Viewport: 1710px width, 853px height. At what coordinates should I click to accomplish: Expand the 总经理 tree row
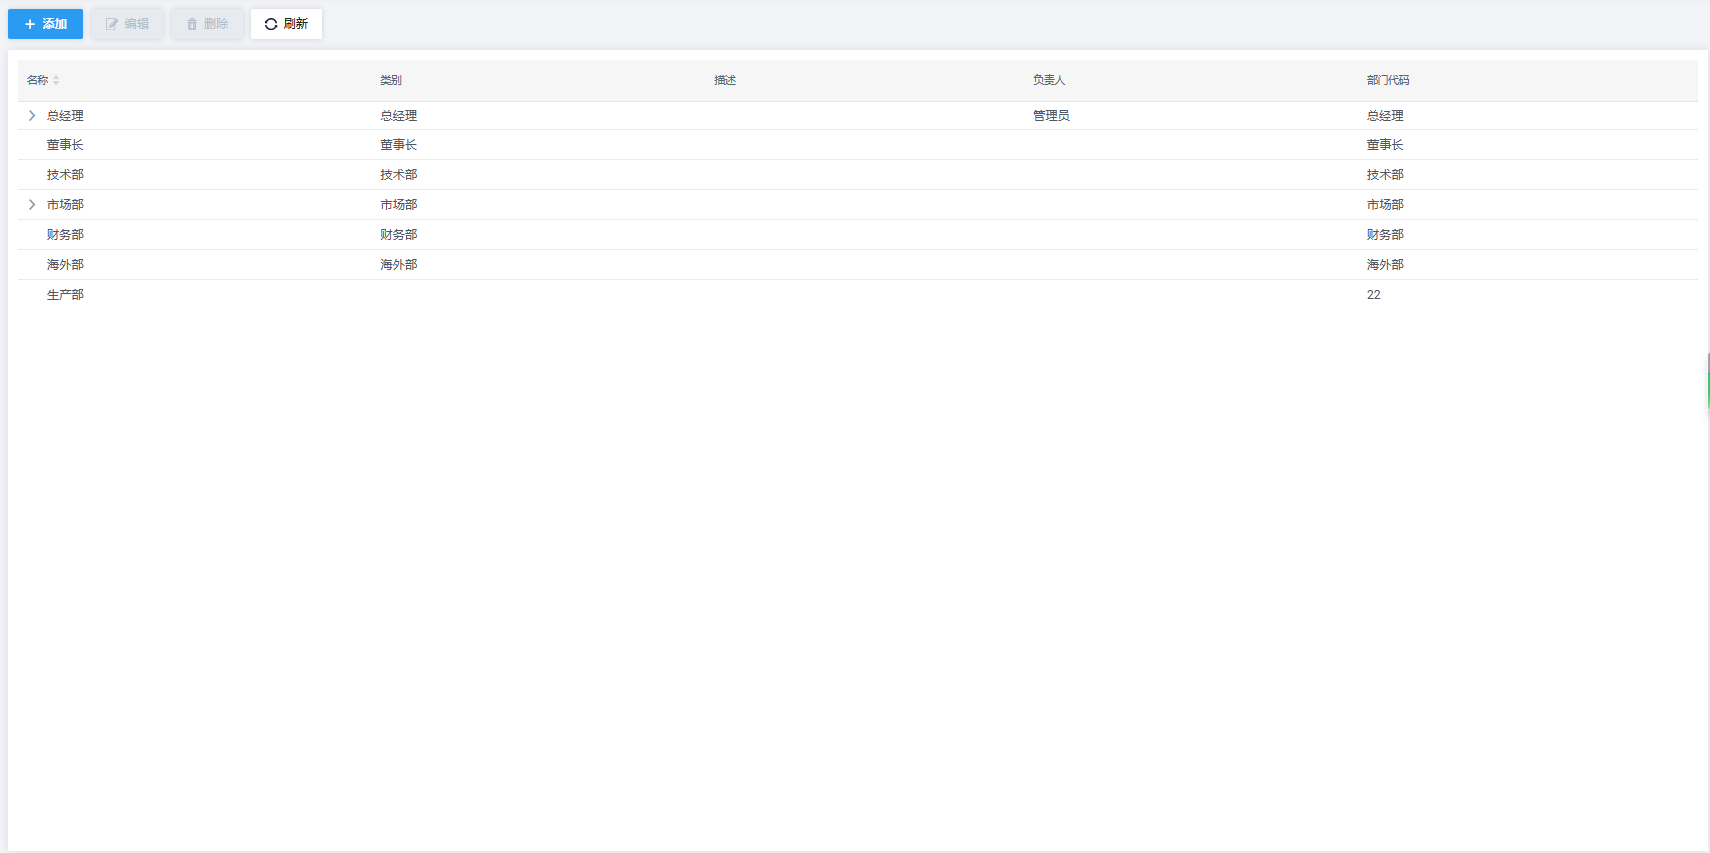[32, 116]
